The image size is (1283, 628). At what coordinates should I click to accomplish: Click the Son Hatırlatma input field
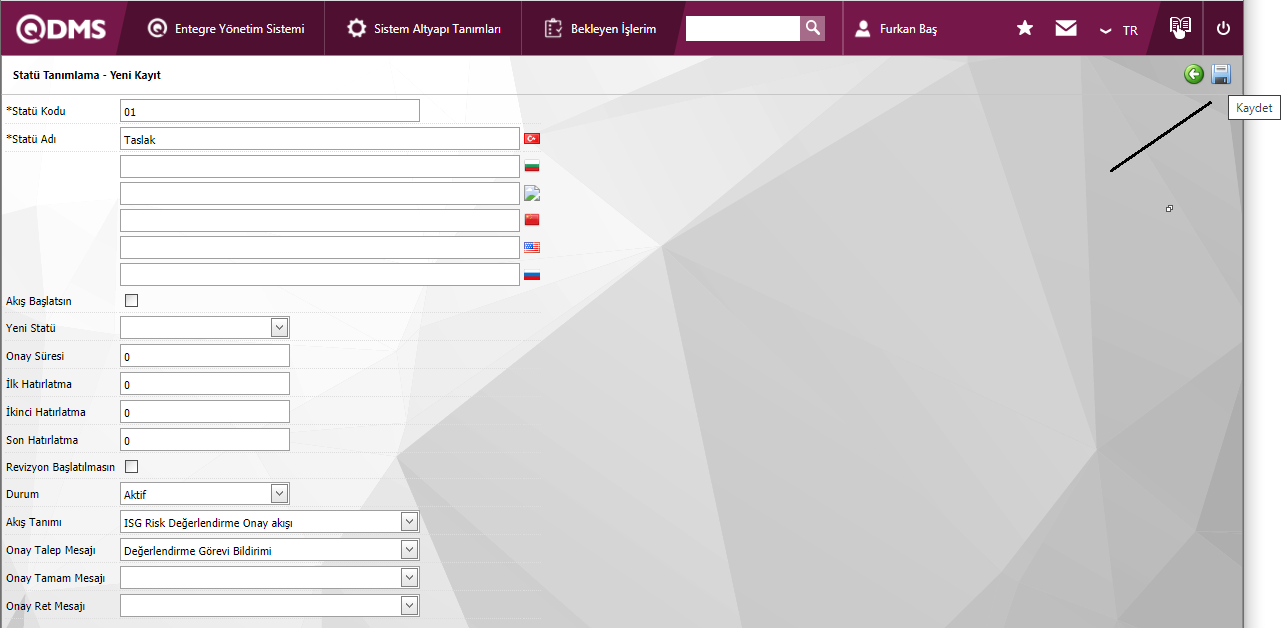[205, 439]
